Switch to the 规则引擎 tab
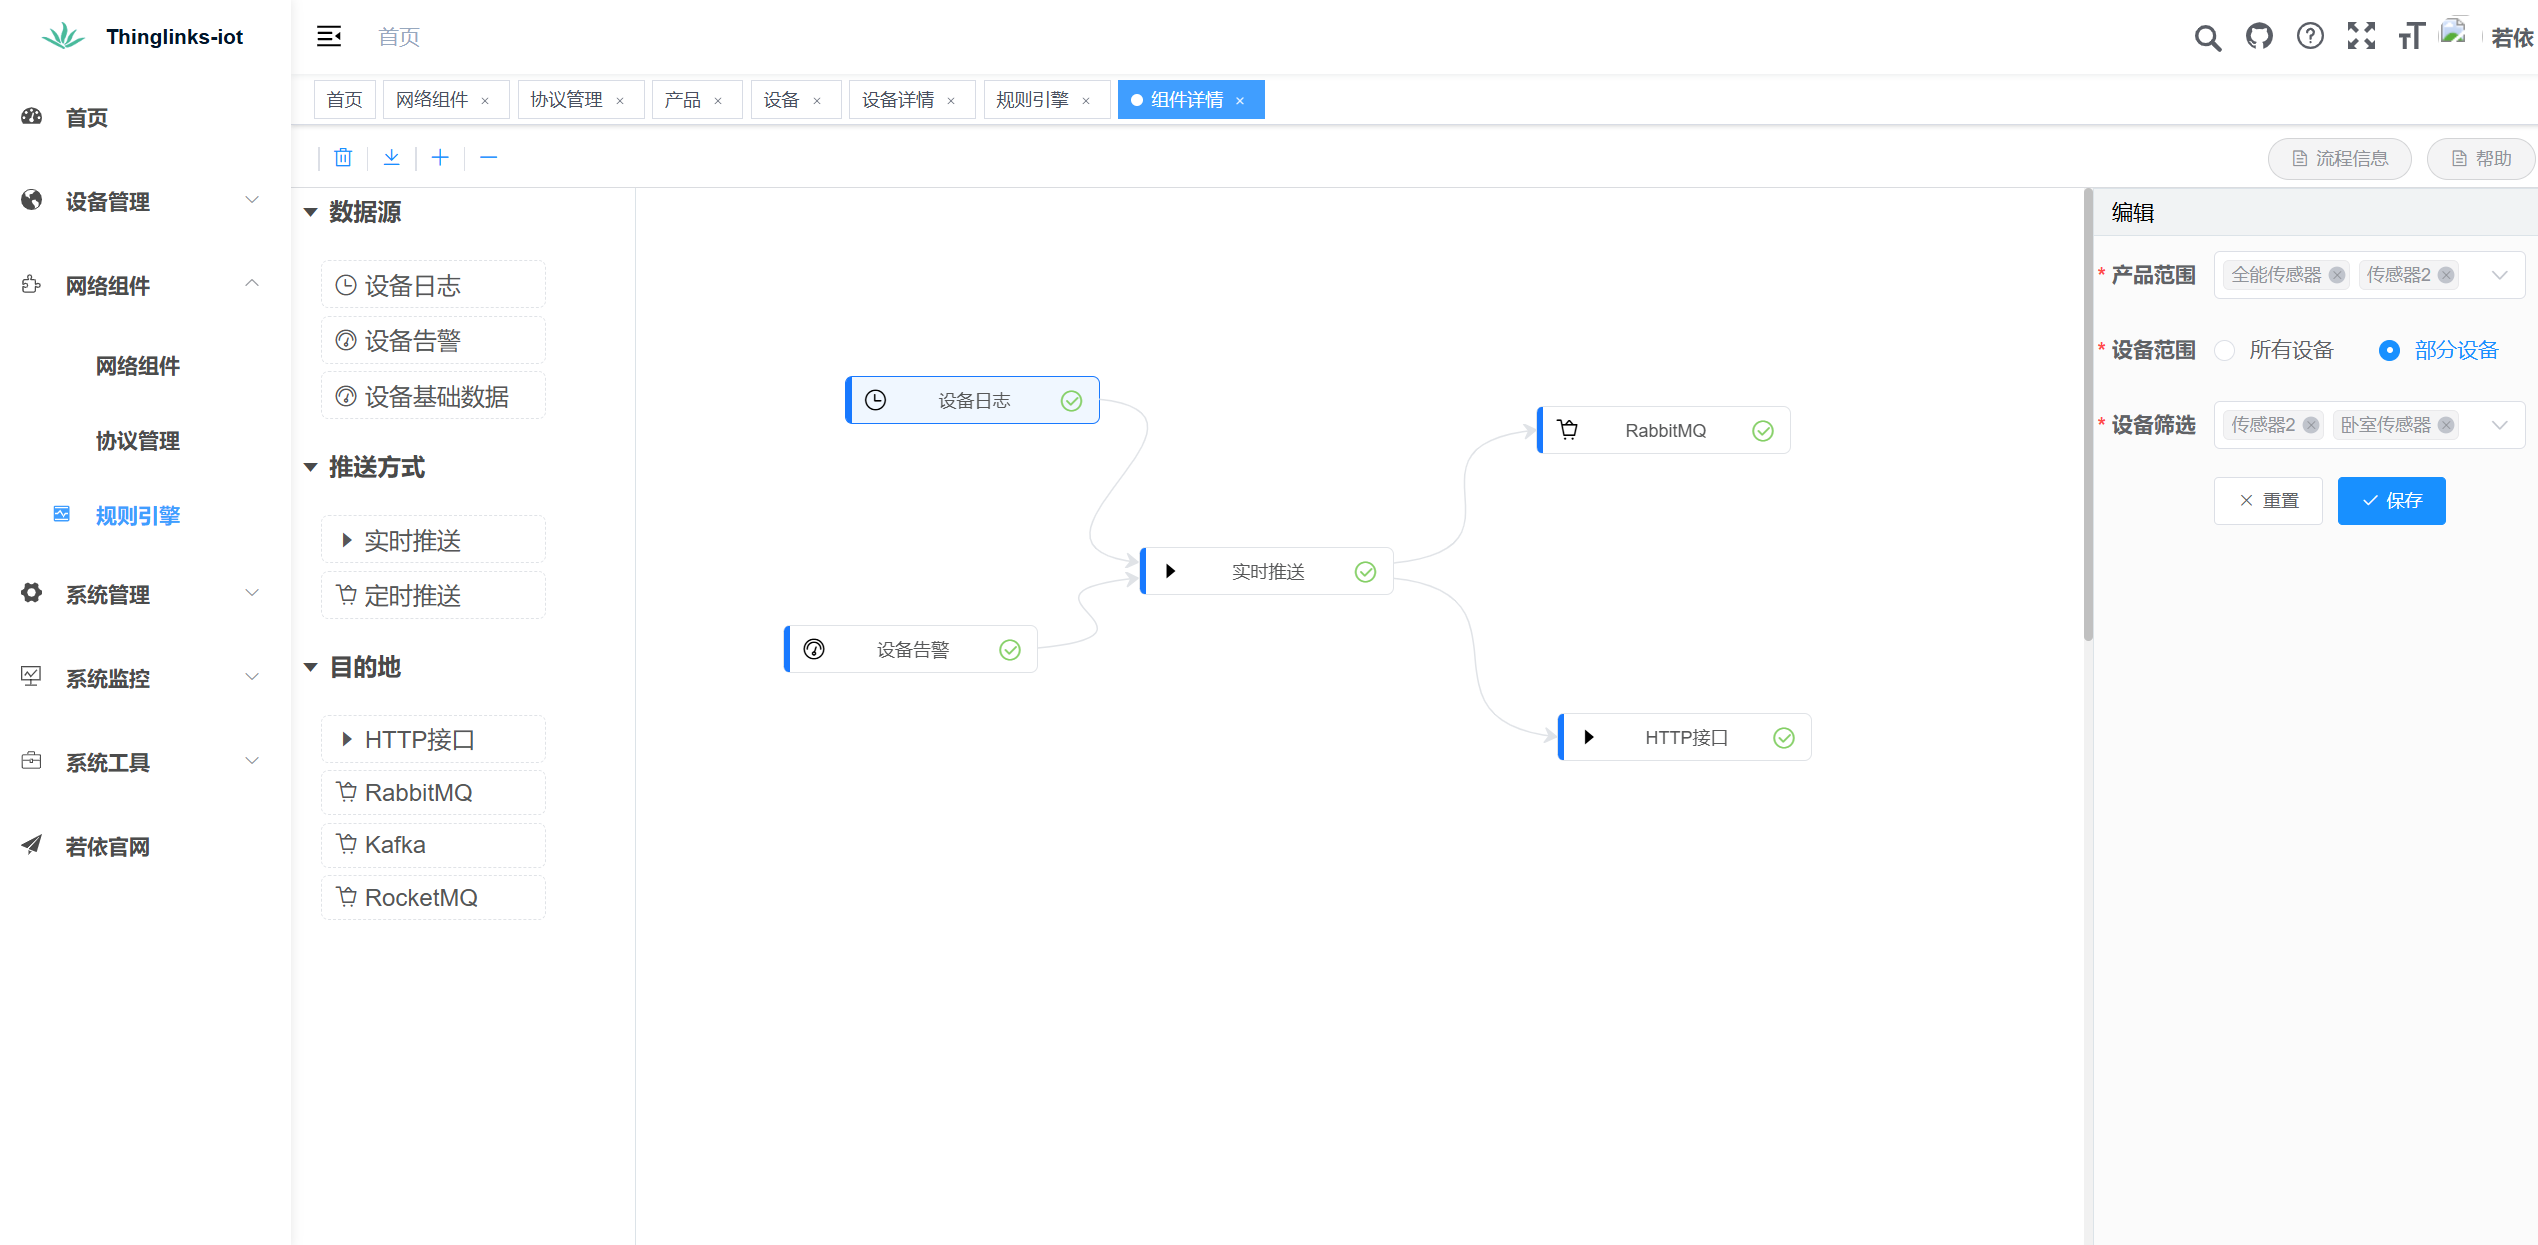2538x1245 pixels. pyautogui.click(x=1034, y=99)
